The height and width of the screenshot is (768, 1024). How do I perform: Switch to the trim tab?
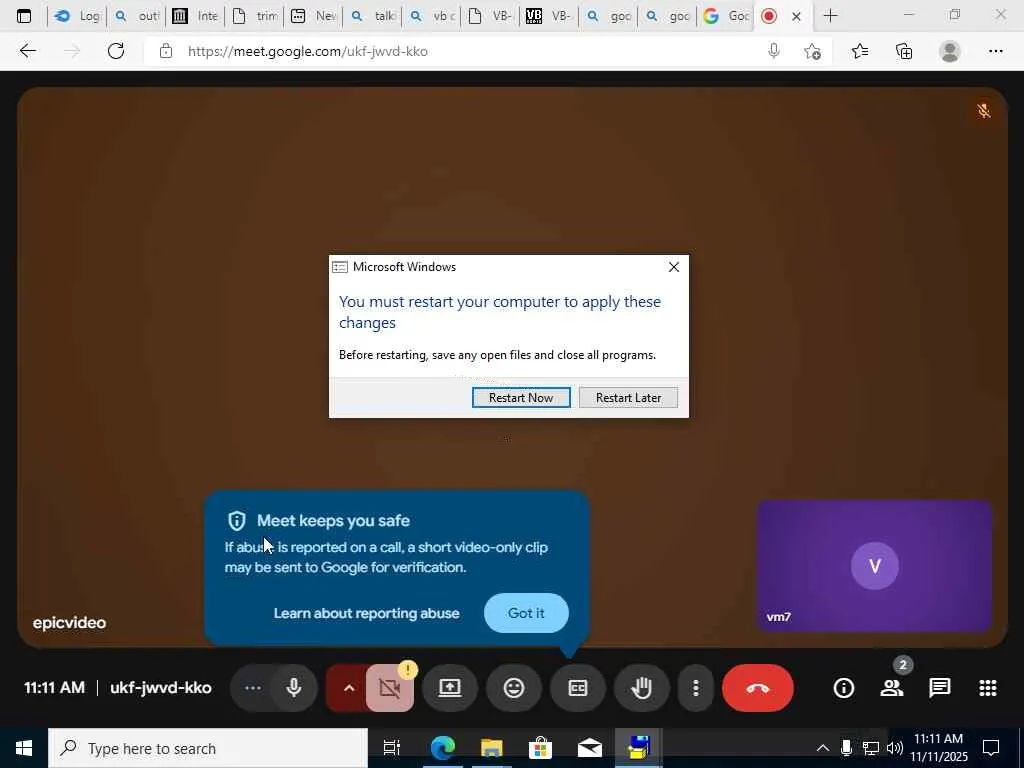click(254, 16)
